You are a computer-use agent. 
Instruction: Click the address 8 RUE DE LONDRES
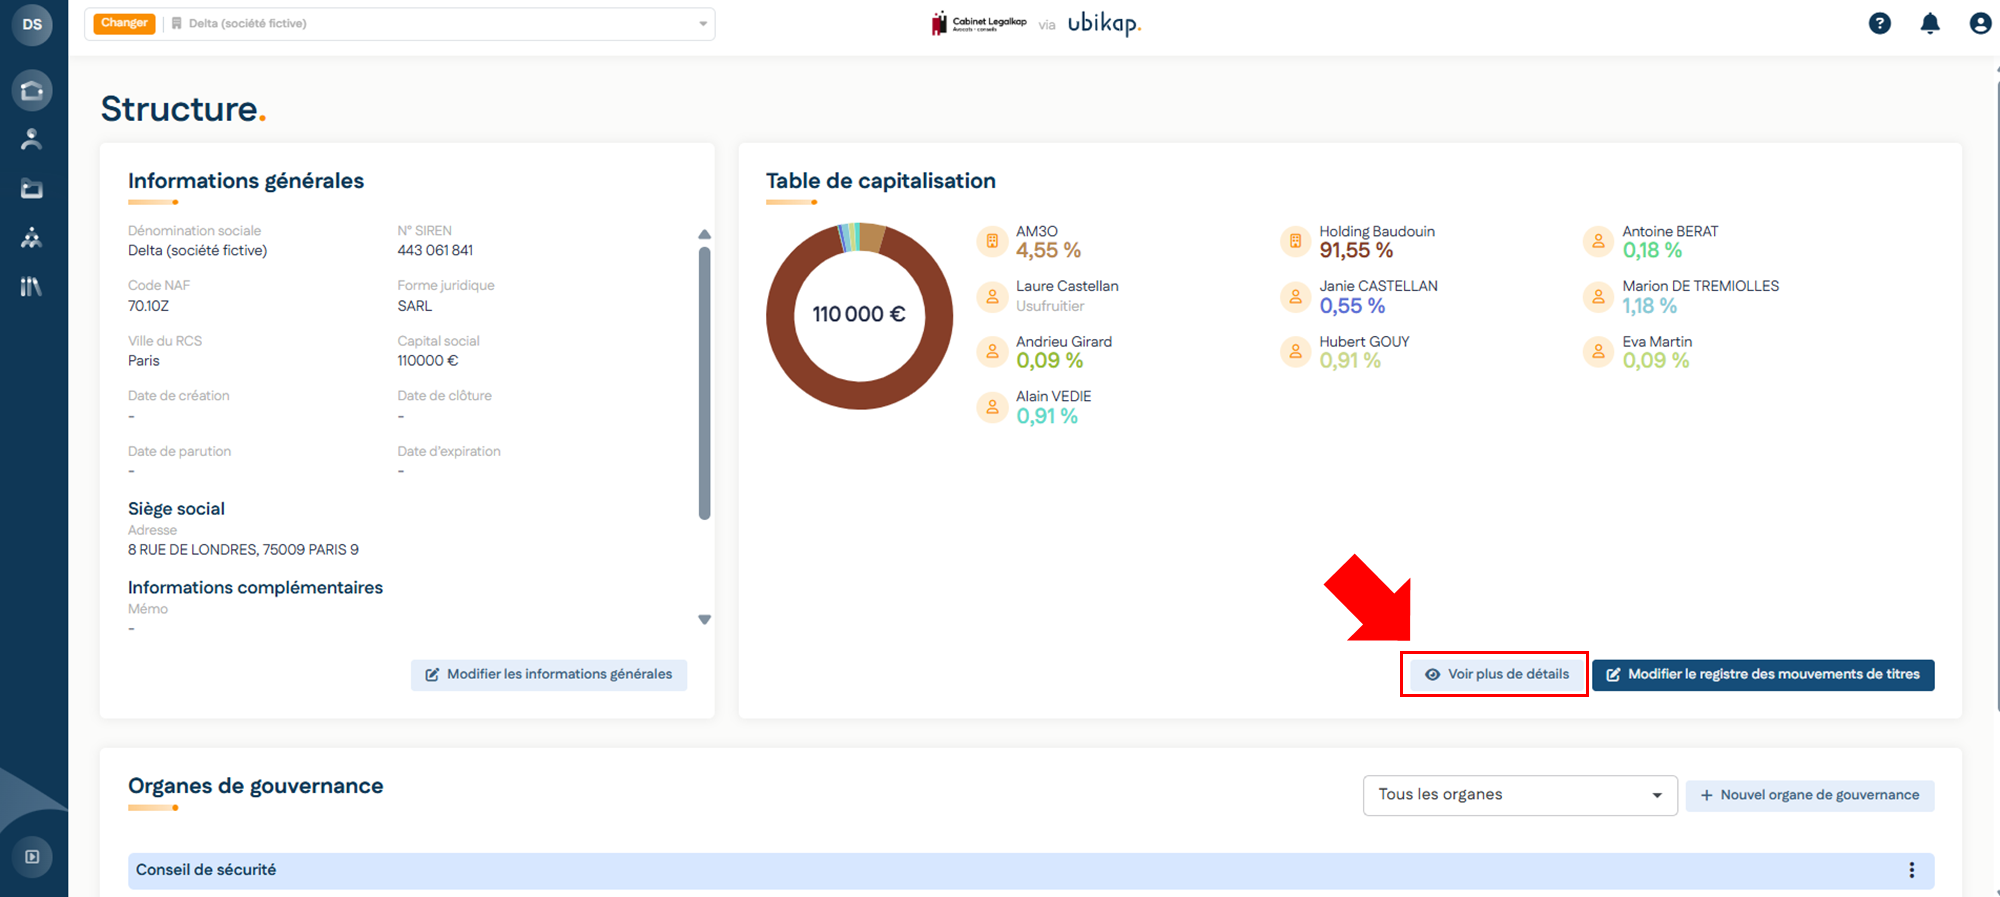(243, 550)
